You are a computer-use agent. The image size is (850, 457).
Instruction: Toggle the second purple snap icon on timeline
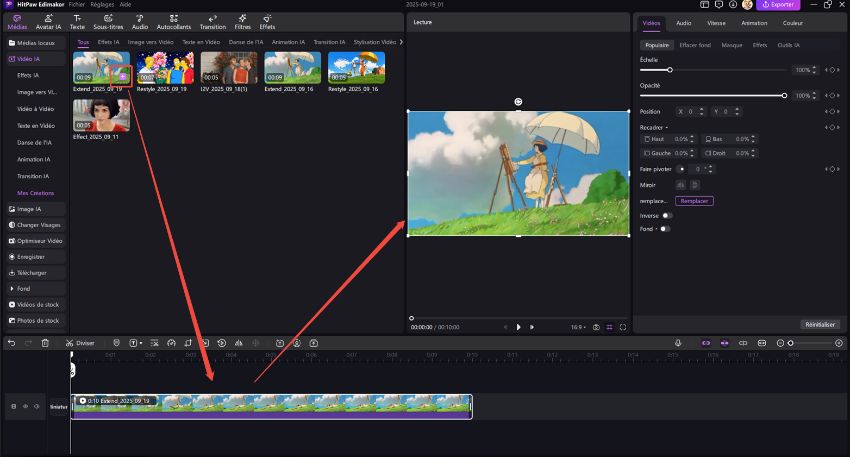(724, 343)
